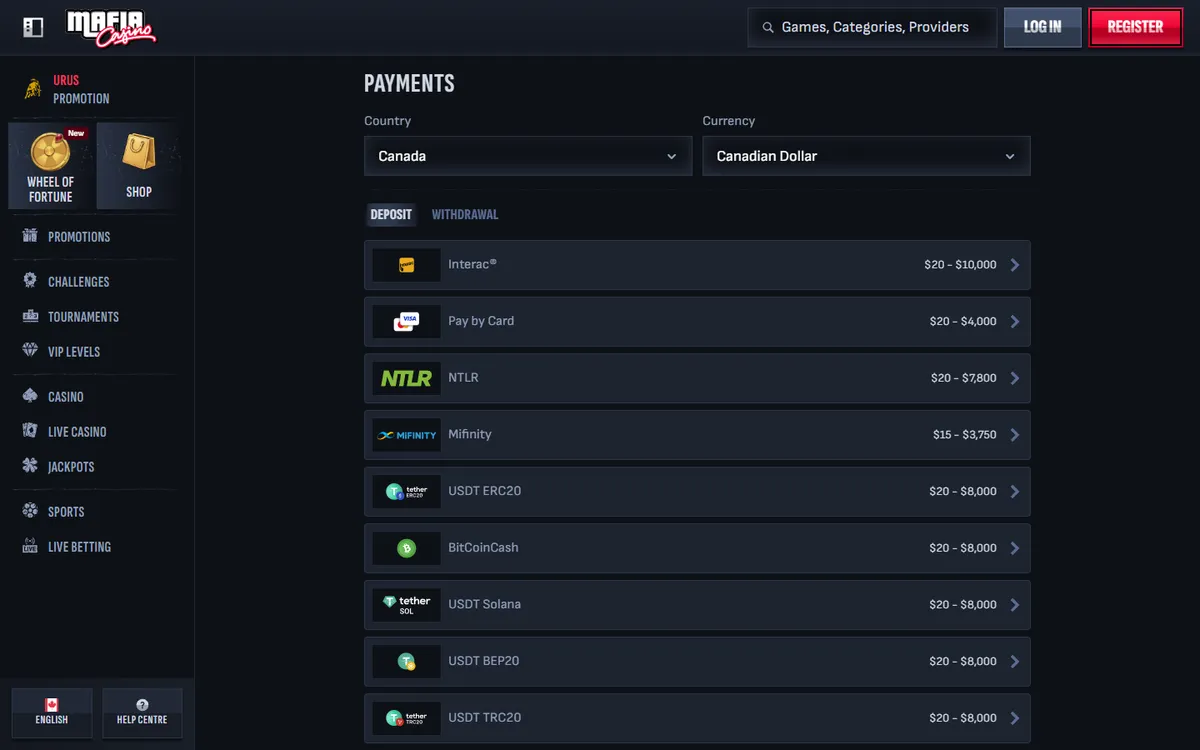The image size is (1200, 750).
Task: Open Promotions in the sidebar
Action: [x=79, y=237]
